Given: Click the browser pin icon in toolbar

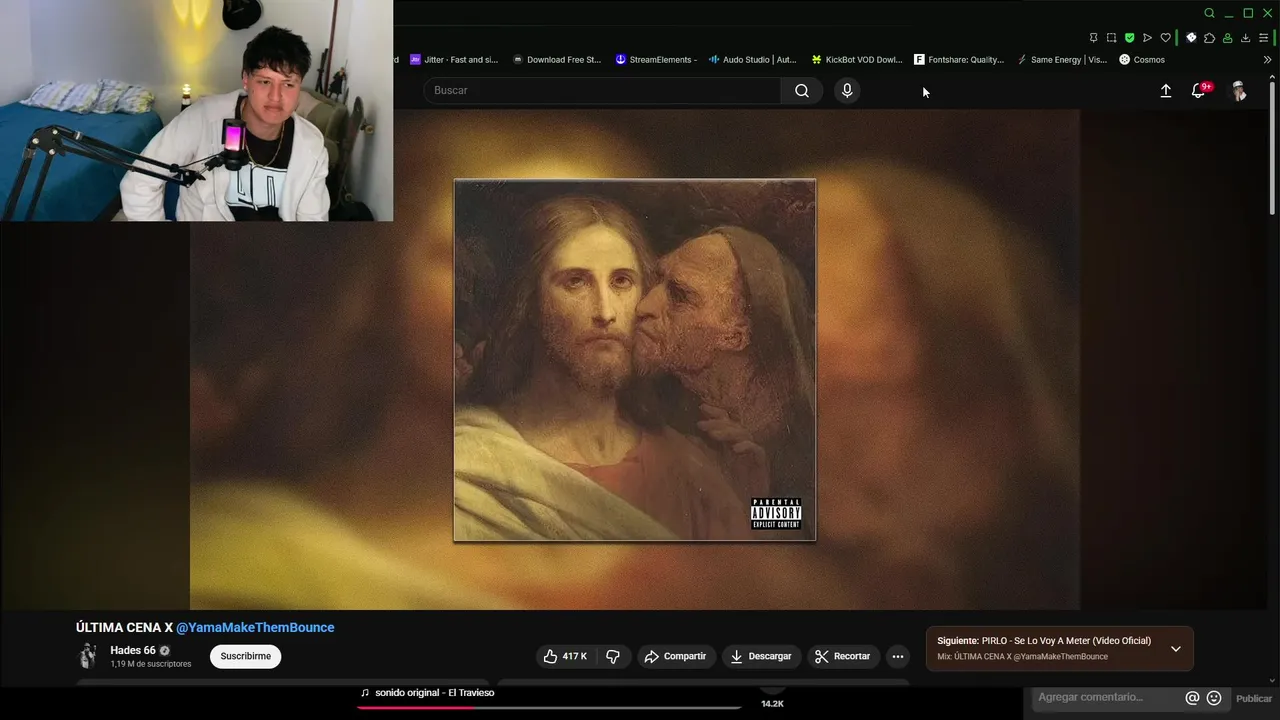Looking at the screenshot, I should tap(1093, 38).
